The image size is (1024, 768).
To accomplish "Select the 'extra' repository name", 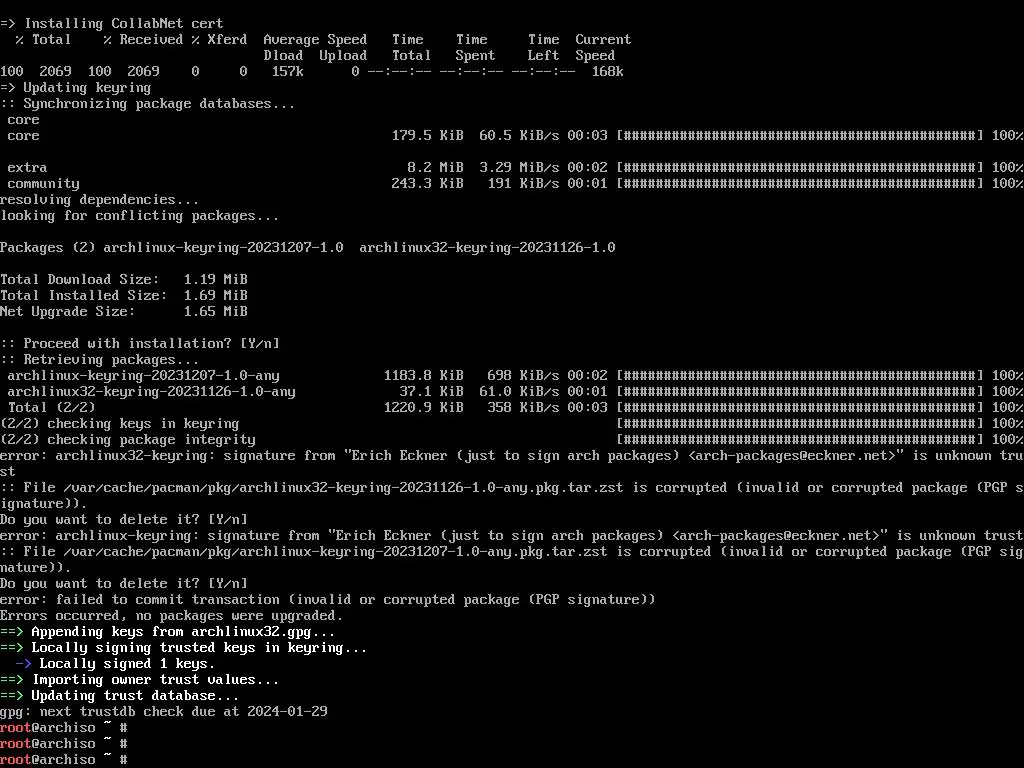I will [27, 168].
